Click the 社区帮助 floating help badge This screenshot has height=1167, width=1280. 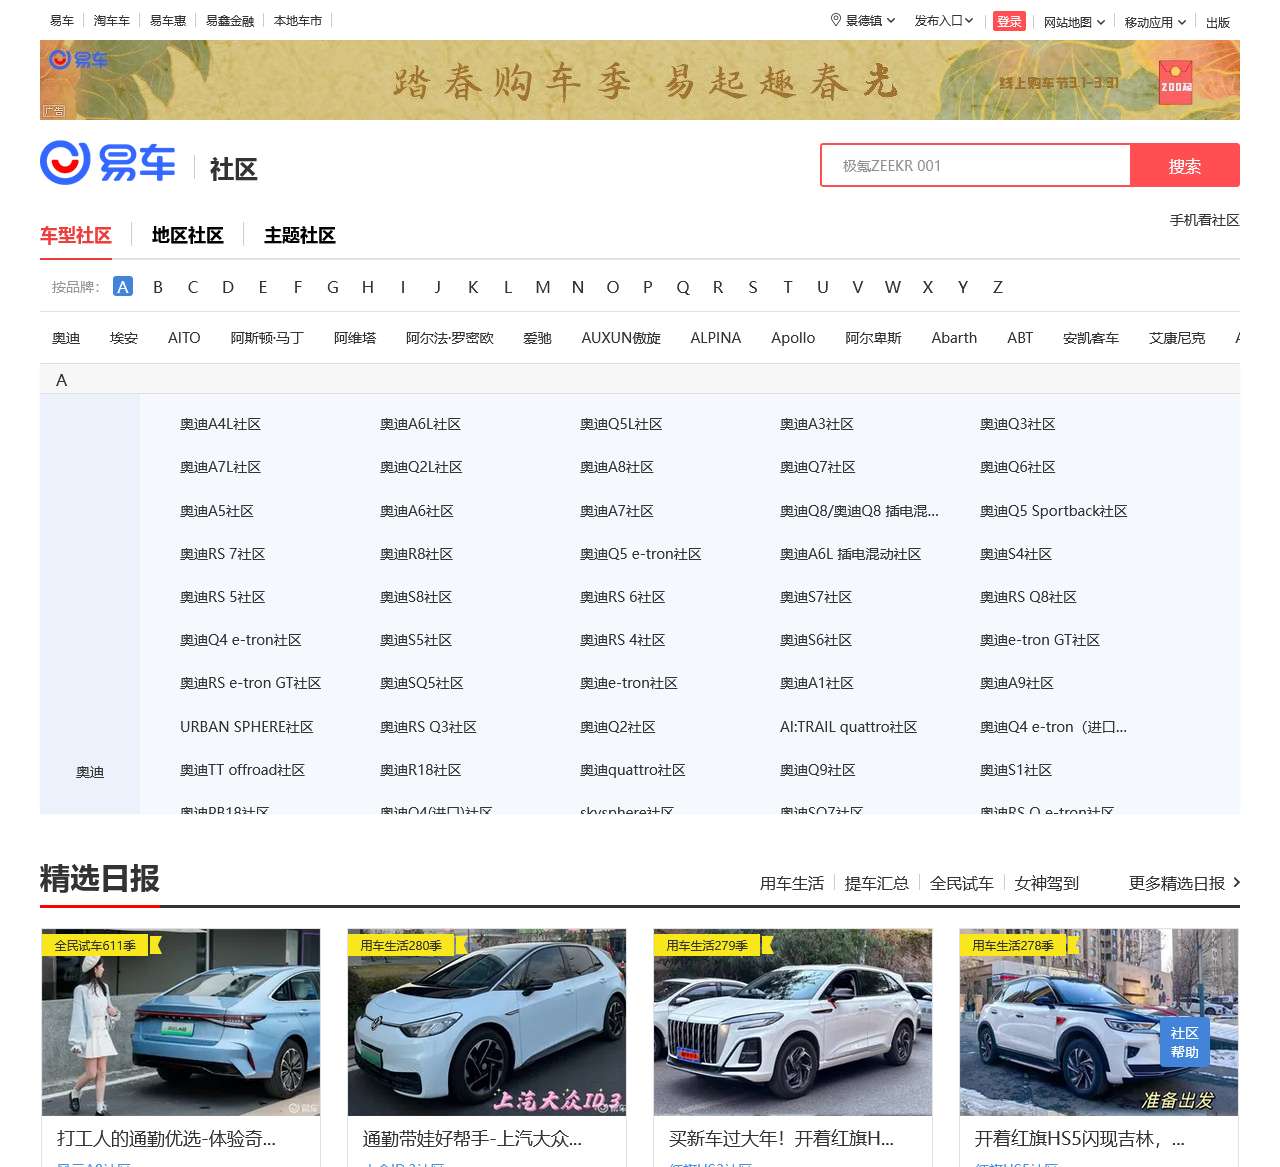(1185, 1042)
